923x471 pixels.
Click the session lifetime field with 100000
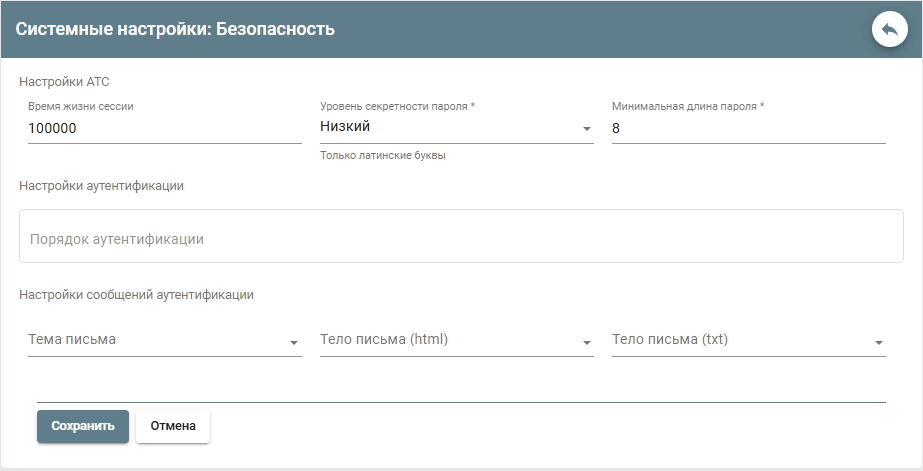(164, 128)
